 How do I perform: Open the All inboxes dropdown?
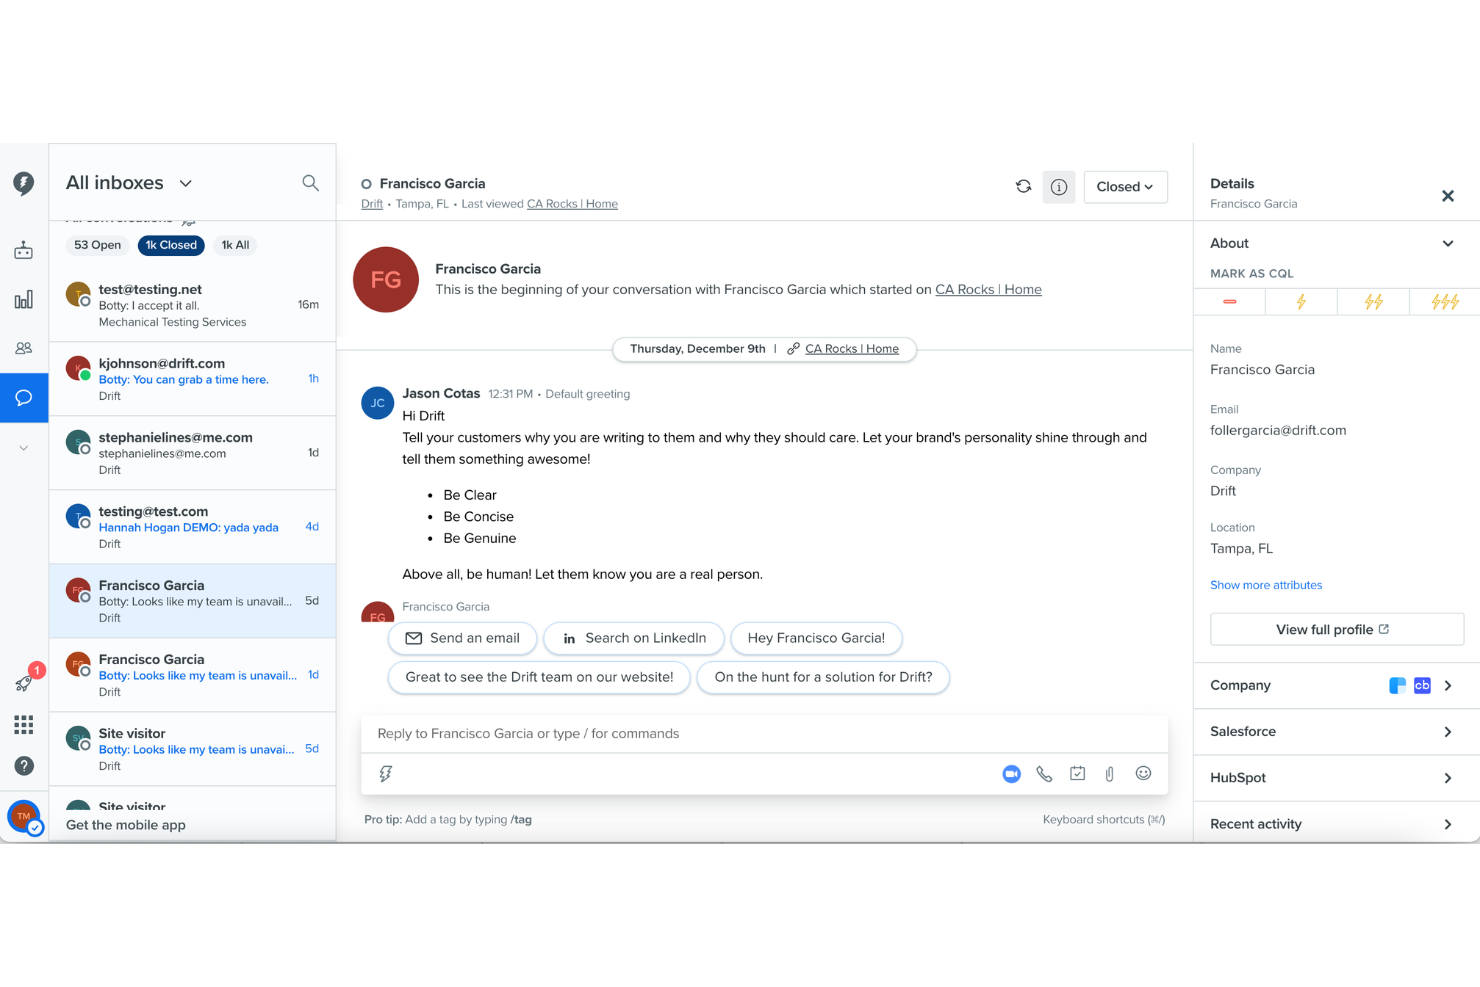click(129, 183)
